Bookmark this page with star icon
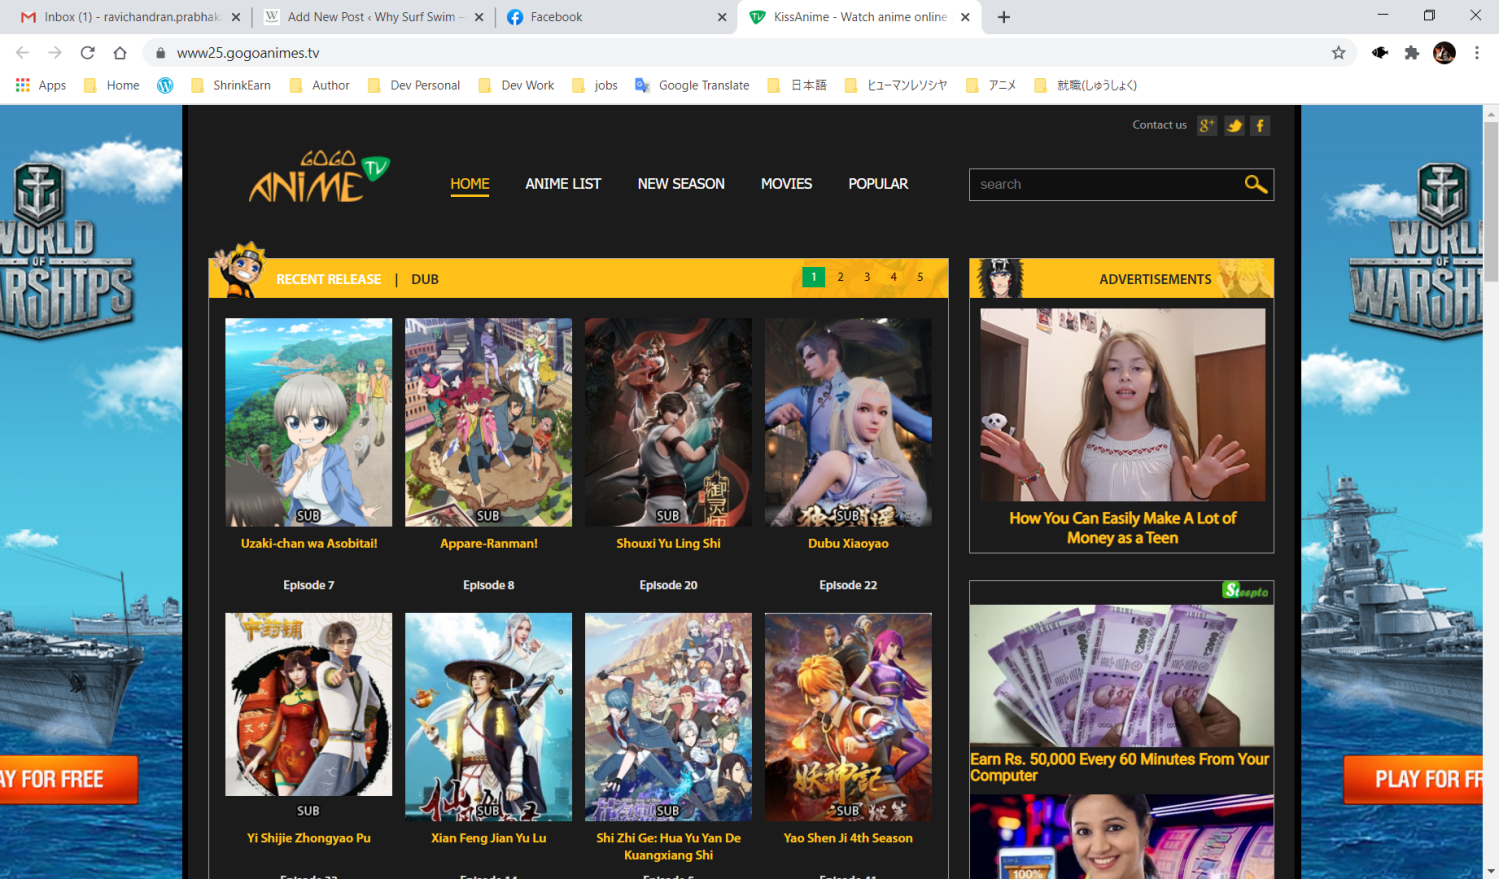This screenshot has width=1499, height=879. [x=1338, y=53]
